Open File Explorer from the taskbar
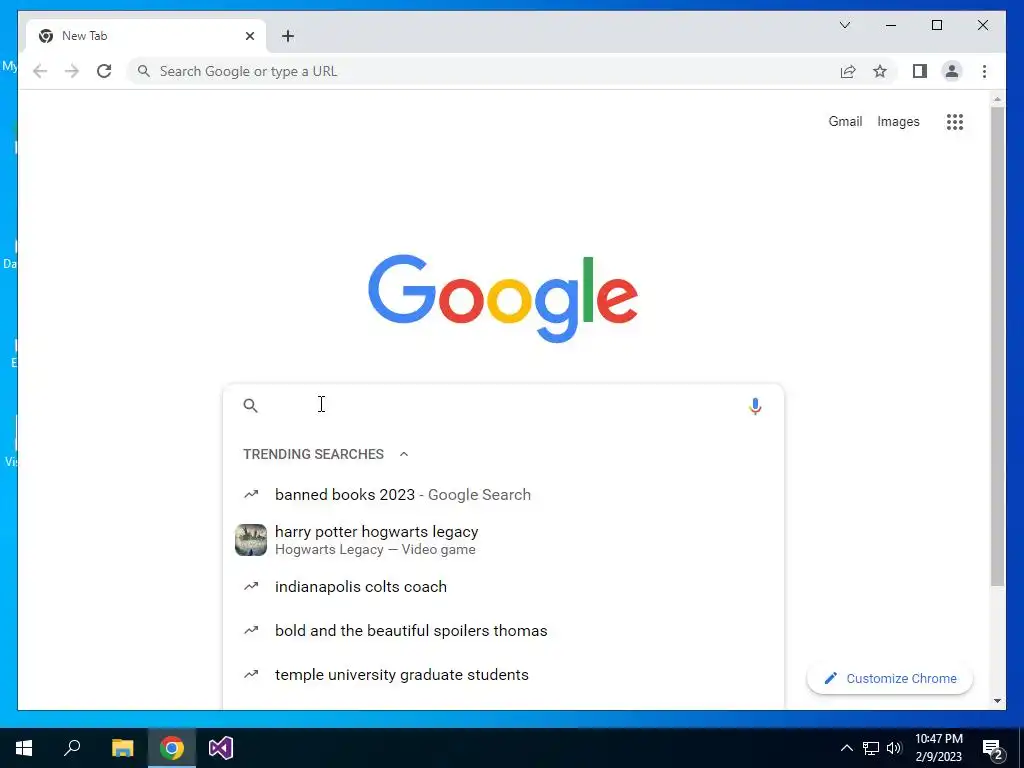 pyautogui.click(x=122, y=748)
